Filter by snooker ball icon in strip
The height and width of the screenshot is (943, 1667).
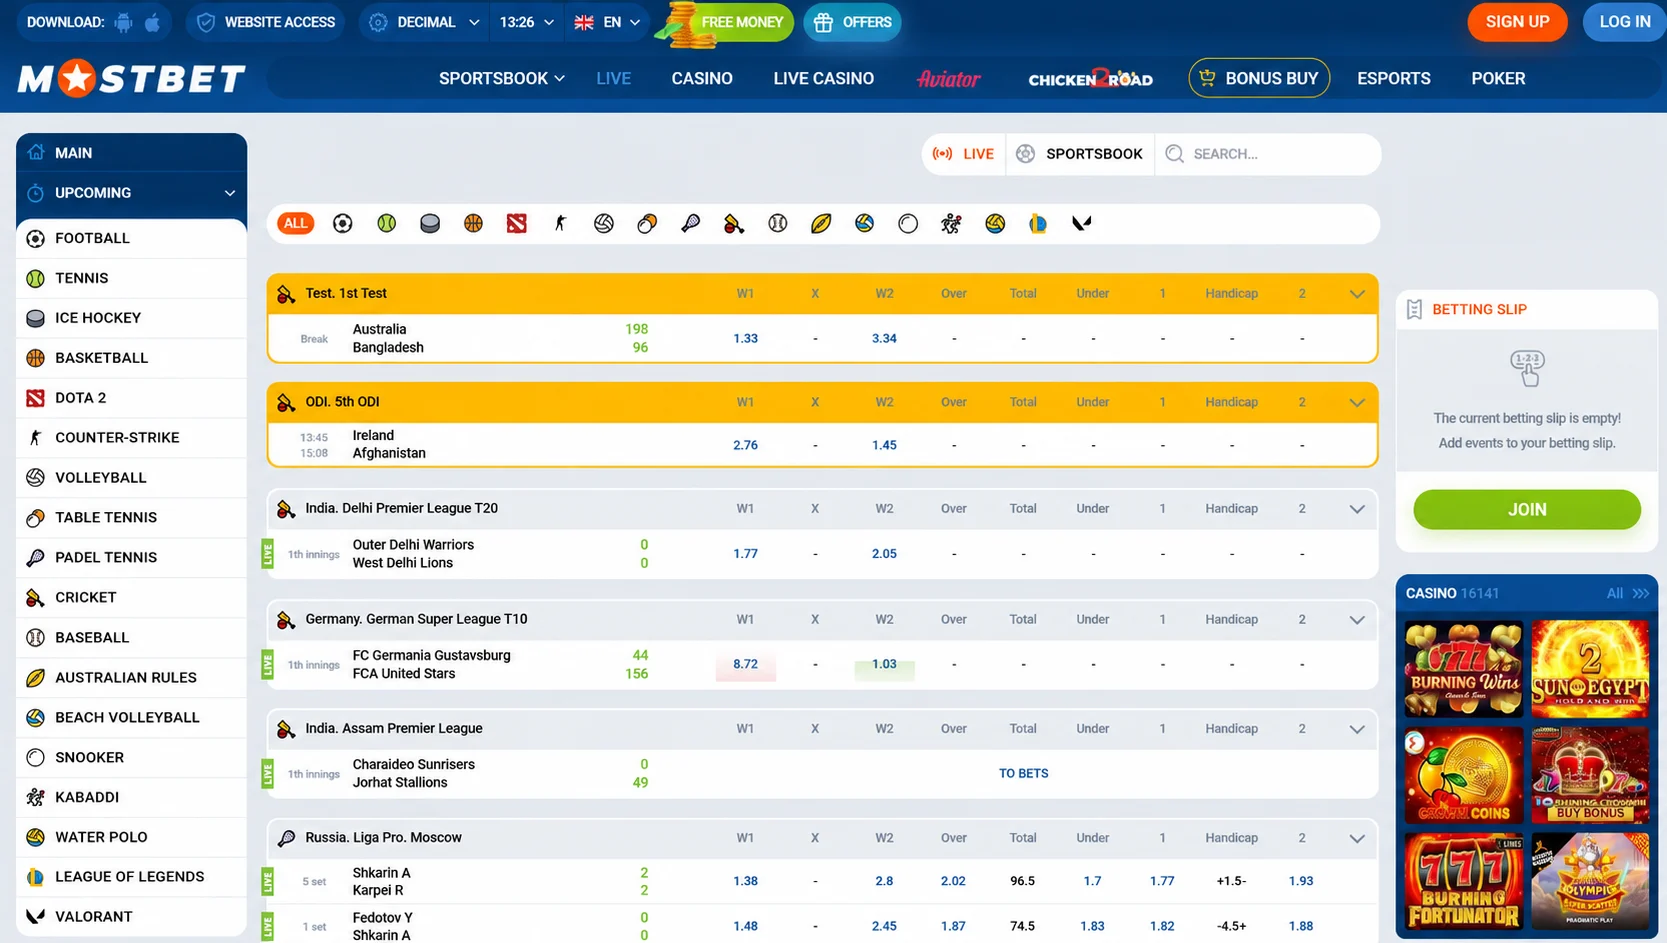click(908, 224)
